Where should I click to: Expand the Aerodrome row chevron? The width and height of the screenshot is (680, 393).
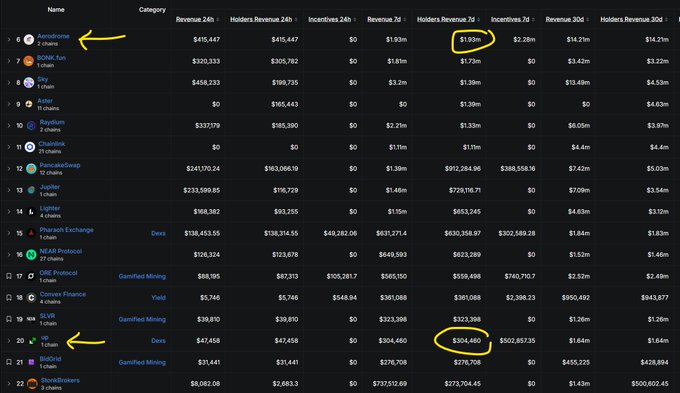8,39
